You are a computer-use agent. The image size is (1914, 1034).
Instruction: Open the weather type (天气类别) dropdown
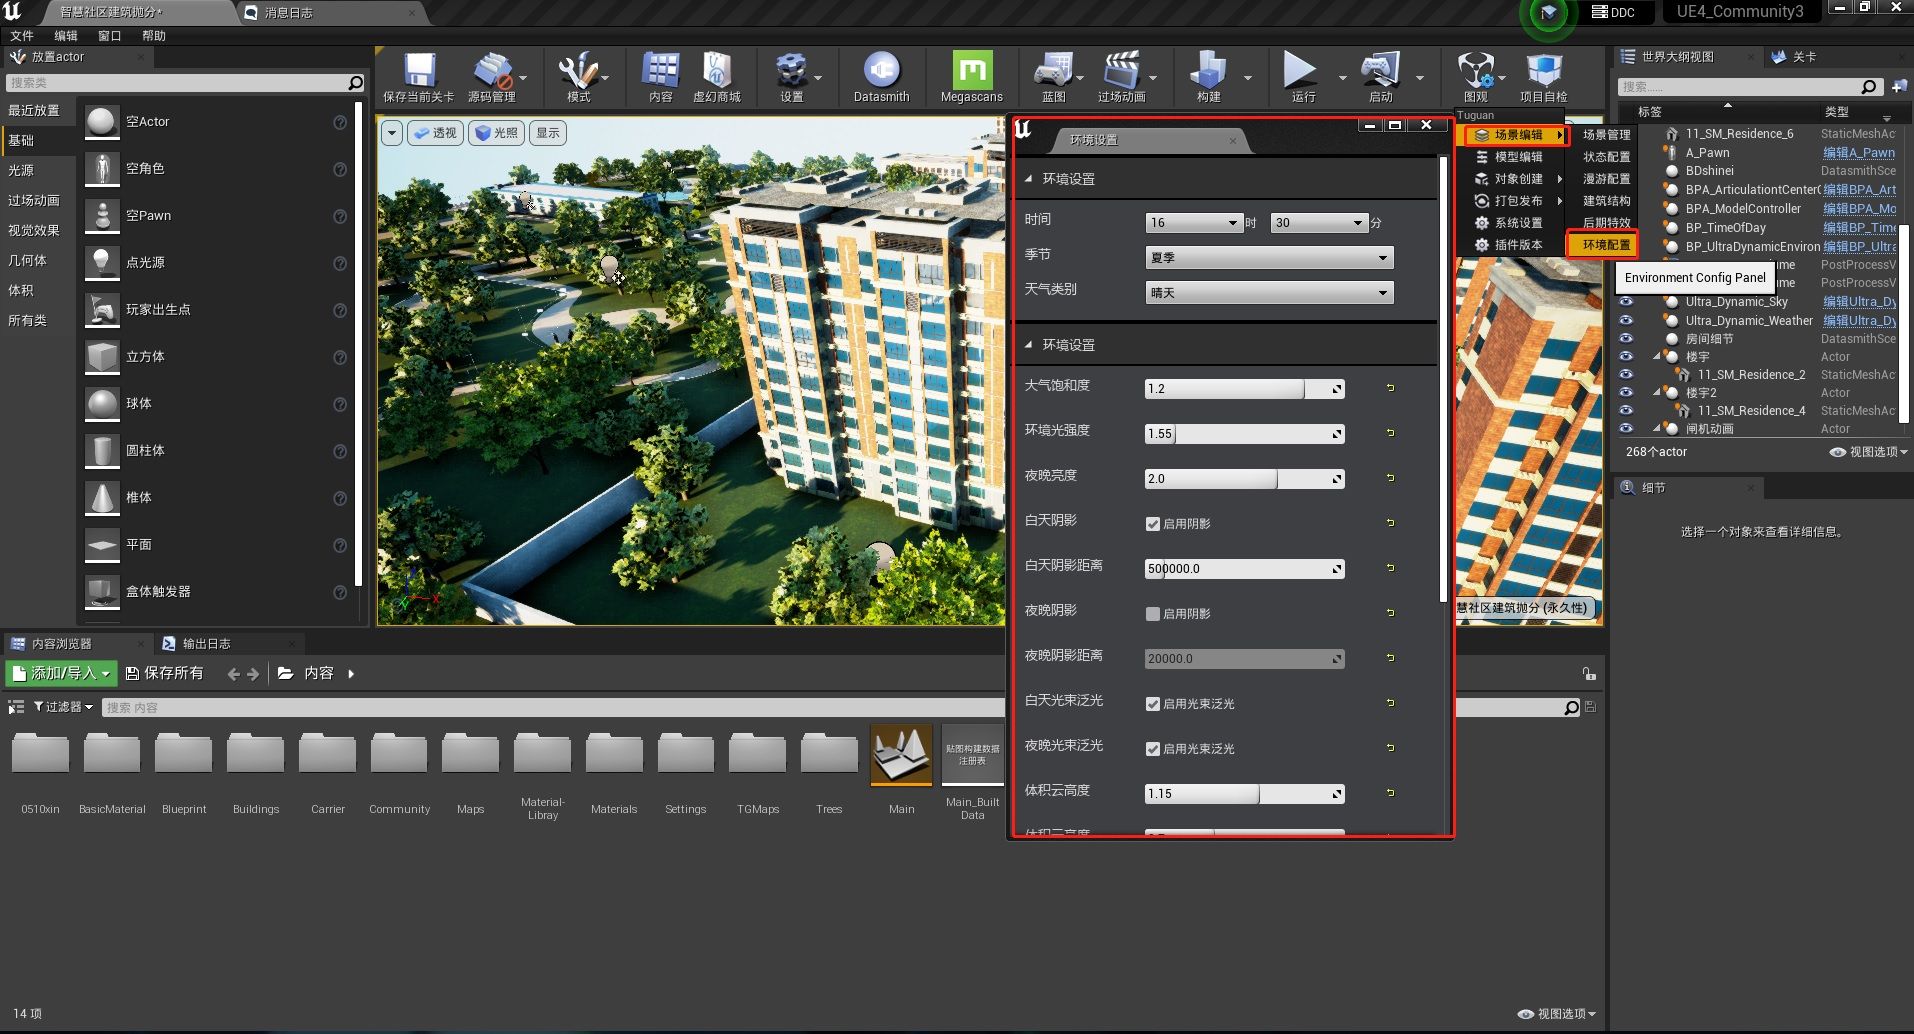tap(1269, 293)
